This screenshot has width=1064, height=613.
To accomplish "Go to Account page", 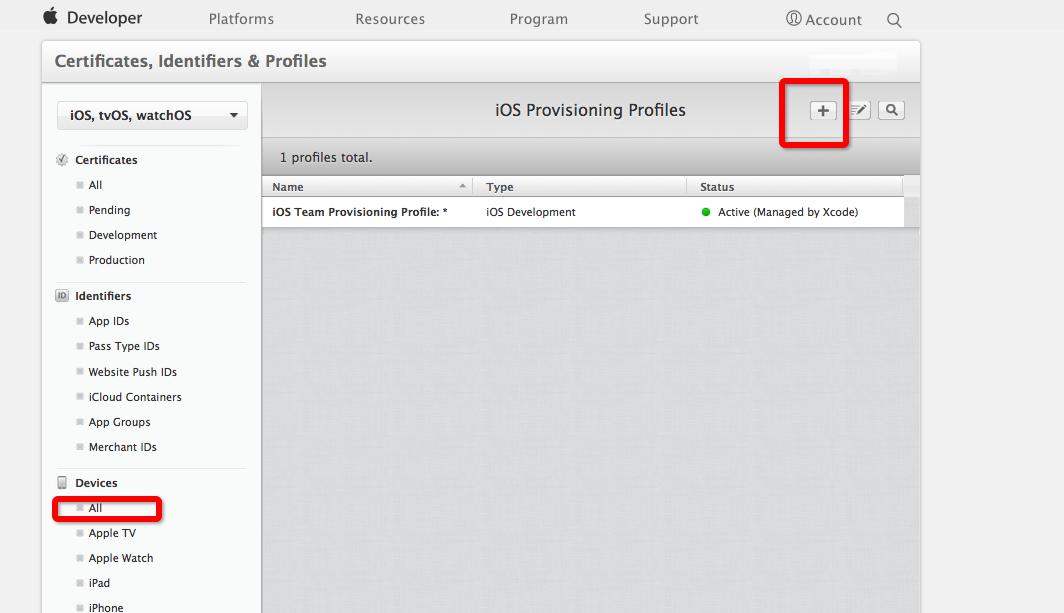I will pyautogui.click(x=833, y=20).
